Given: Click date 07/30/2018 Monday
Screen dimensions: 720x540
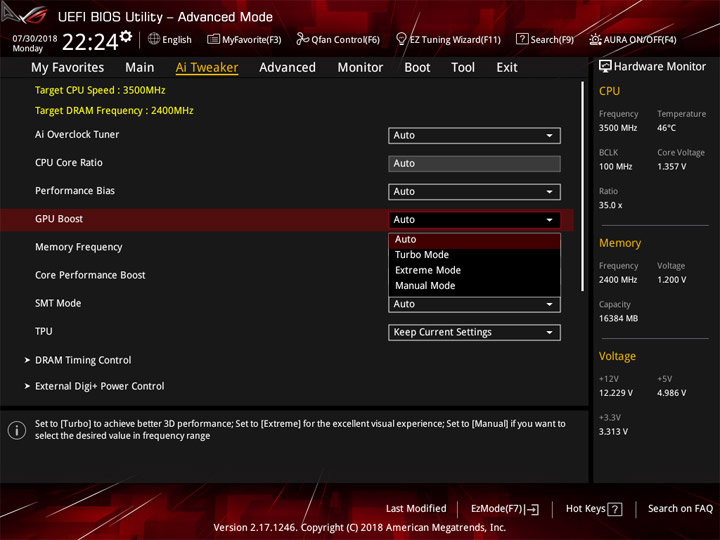Looking at the screenshot, I should click(x=35, y=43).
